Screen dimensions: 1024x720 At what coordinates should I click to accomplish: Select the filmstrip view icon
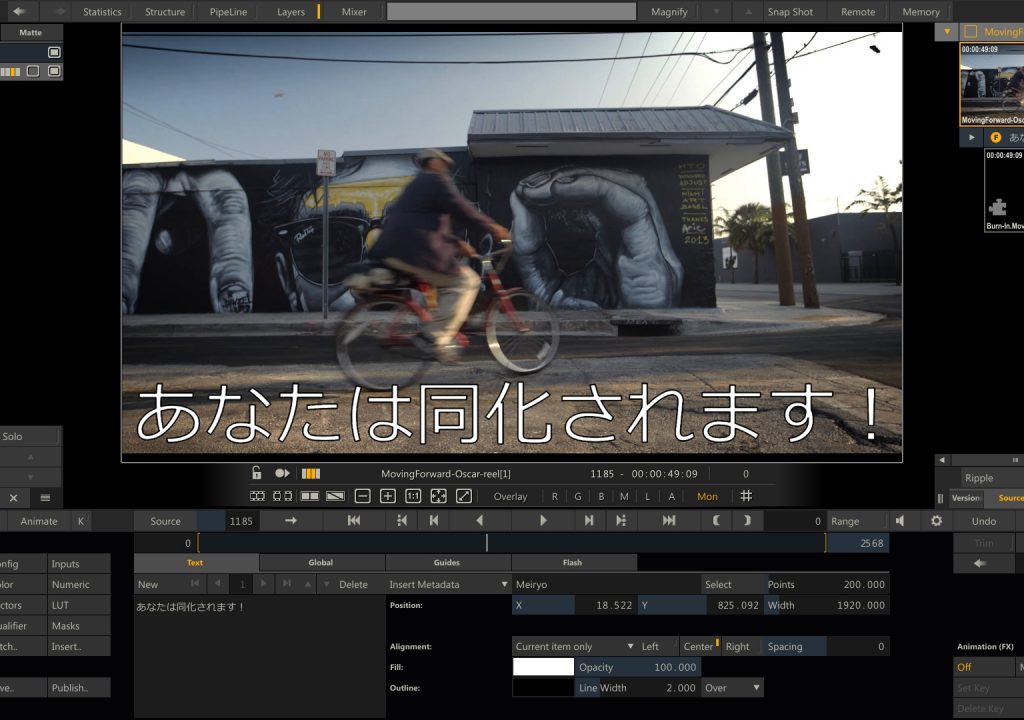257,497
